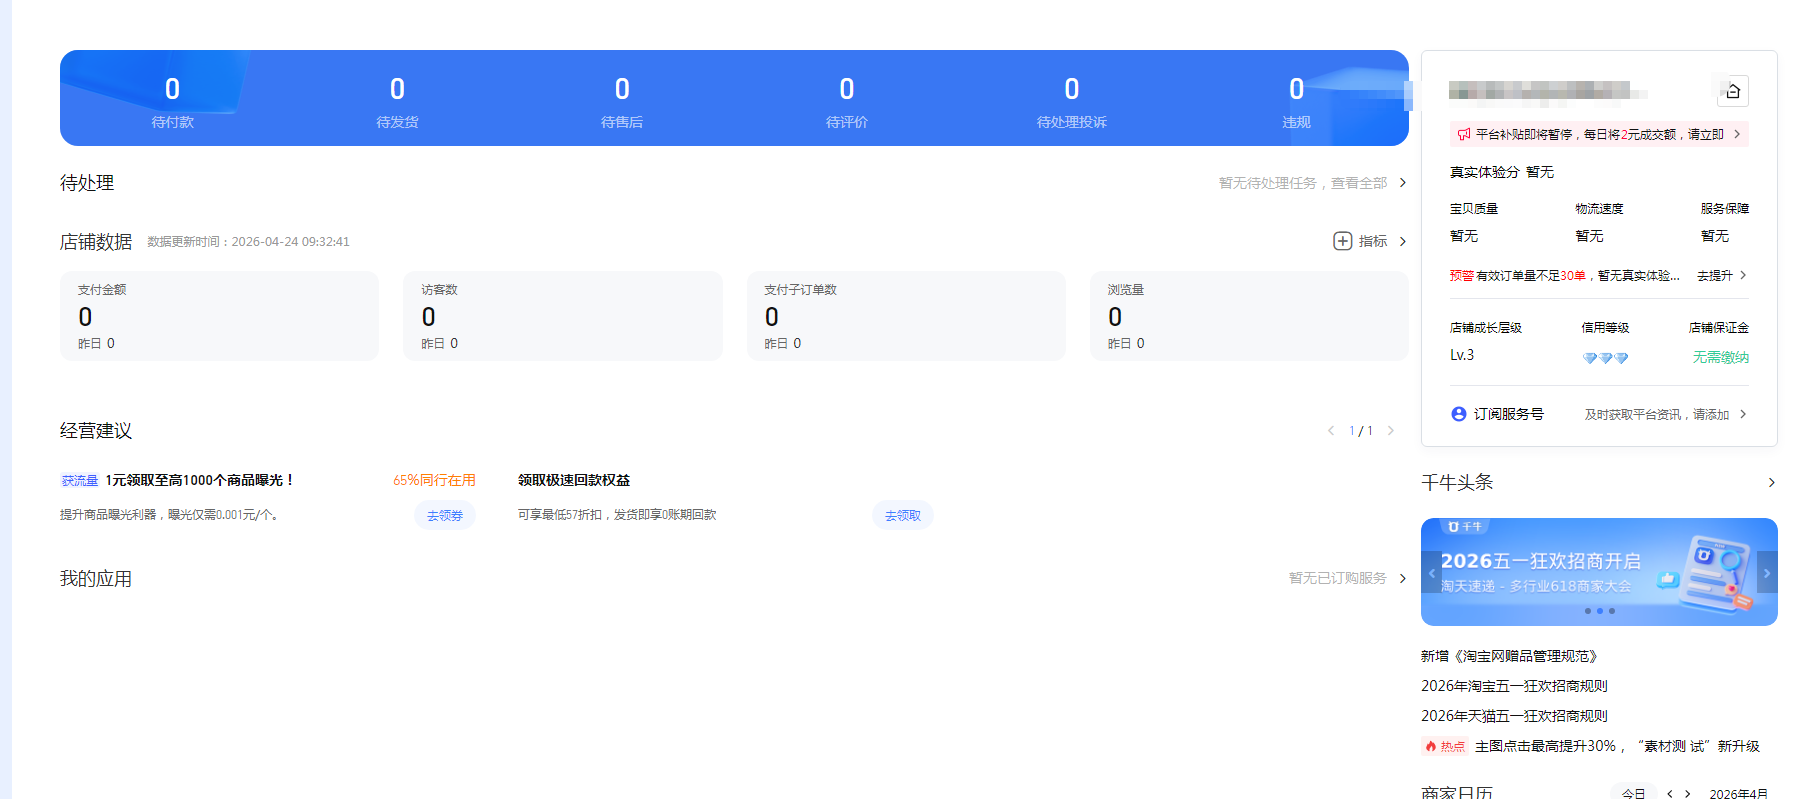The image size is (1820, 799).
Task: Click the red 预警 warning text
Action: coord(1462,276)
